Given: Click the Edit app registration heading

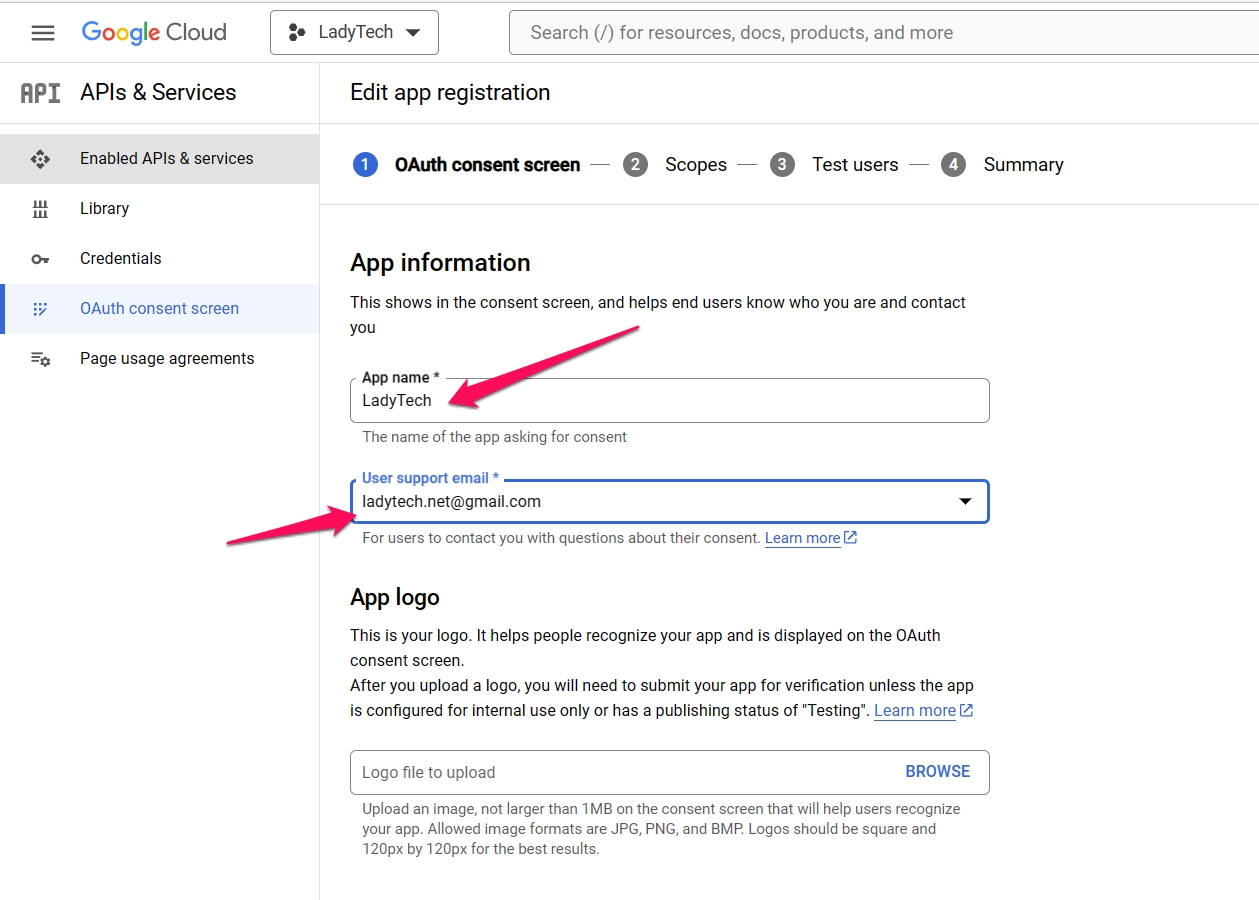Looking at the screenshot, I should pyautogui.click(x=450, y=93).
